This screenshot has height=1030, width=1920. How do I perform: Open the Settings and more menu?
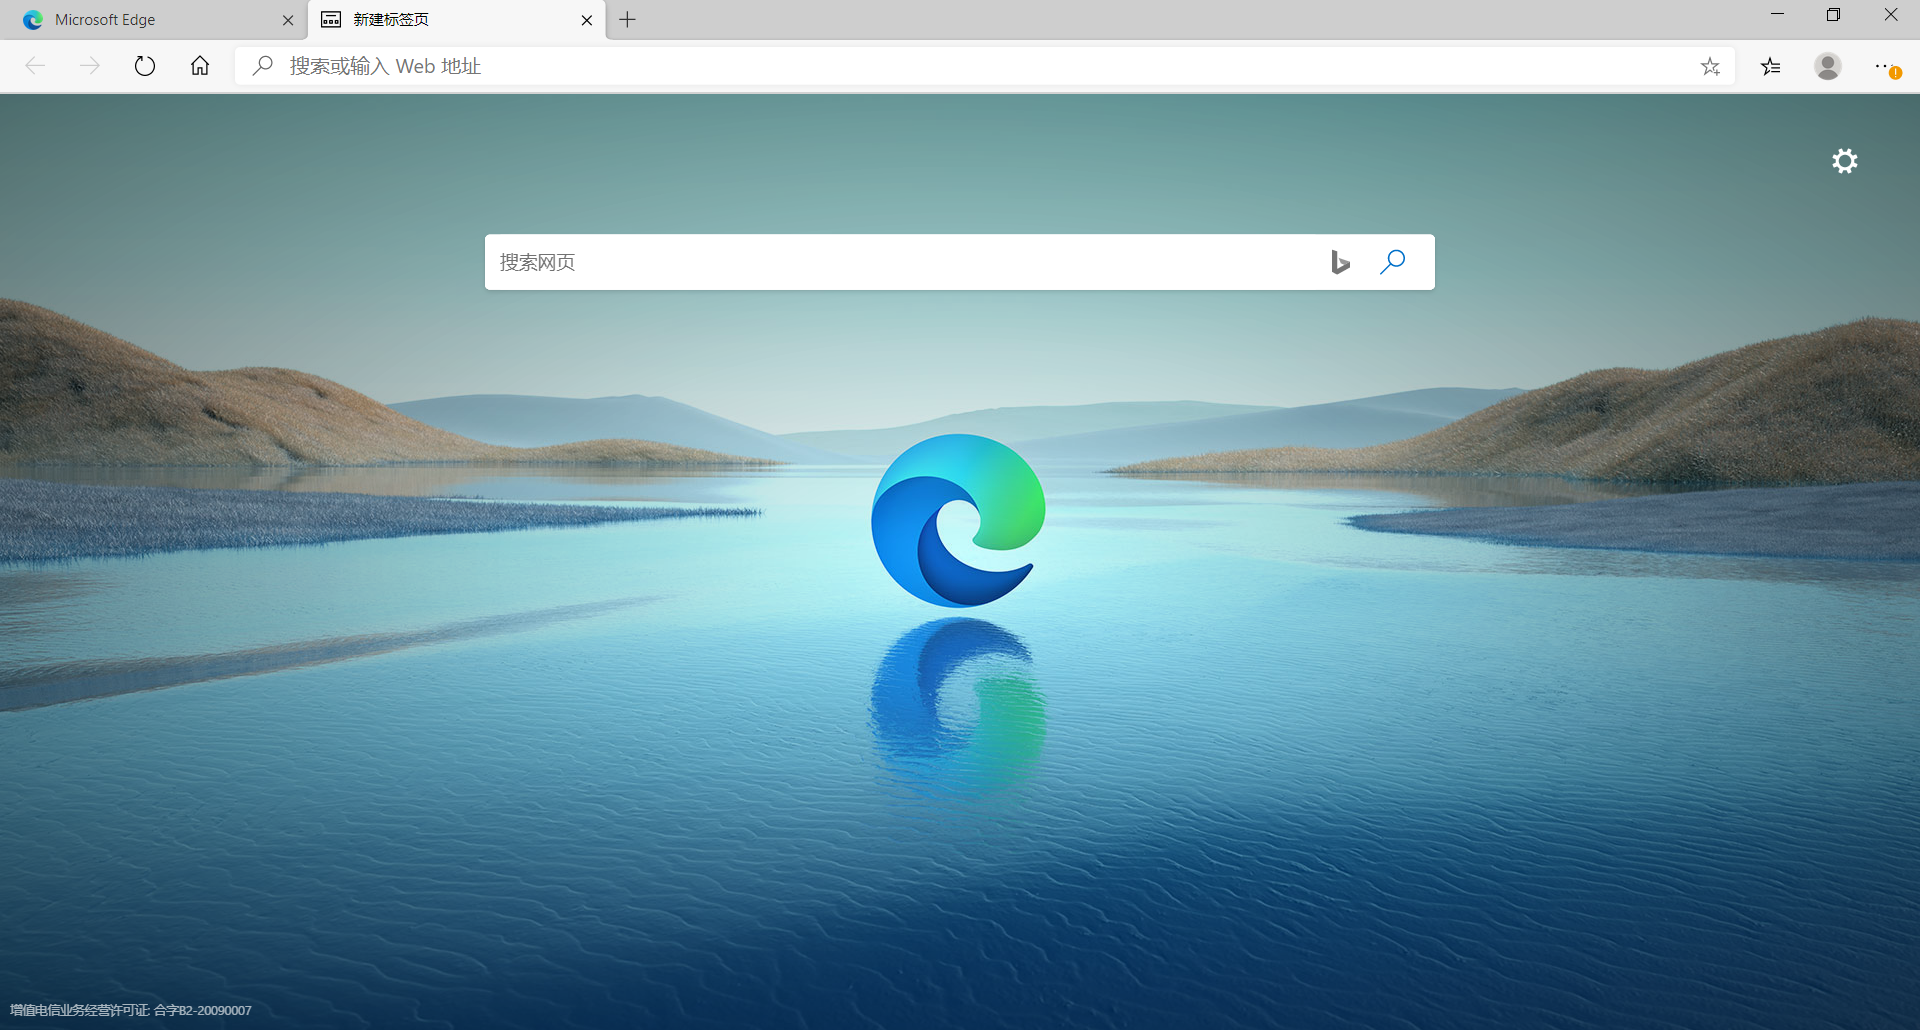[1886, 66]
